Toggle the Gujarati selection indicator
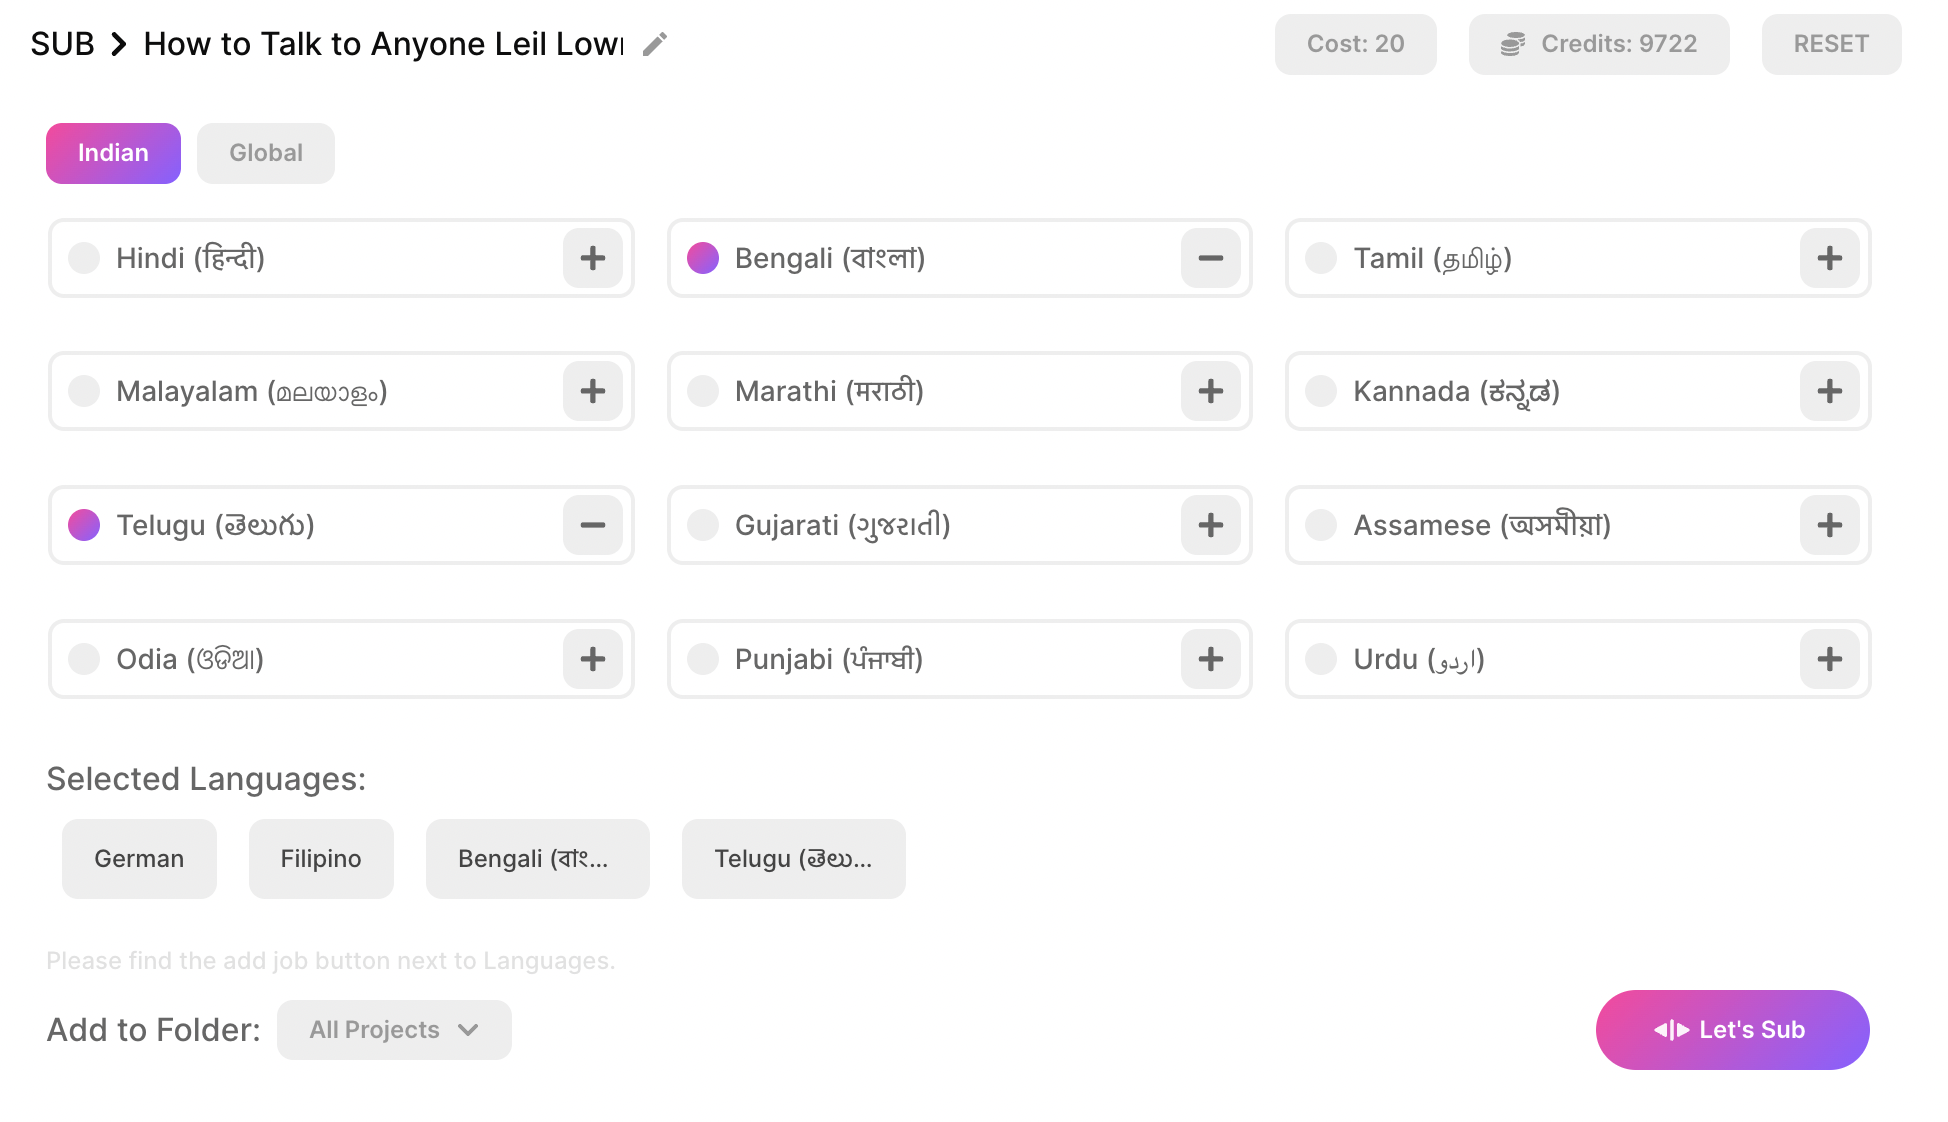Image resolution: width=1948 pixels, height=1122 pixels. click(702, 525)
